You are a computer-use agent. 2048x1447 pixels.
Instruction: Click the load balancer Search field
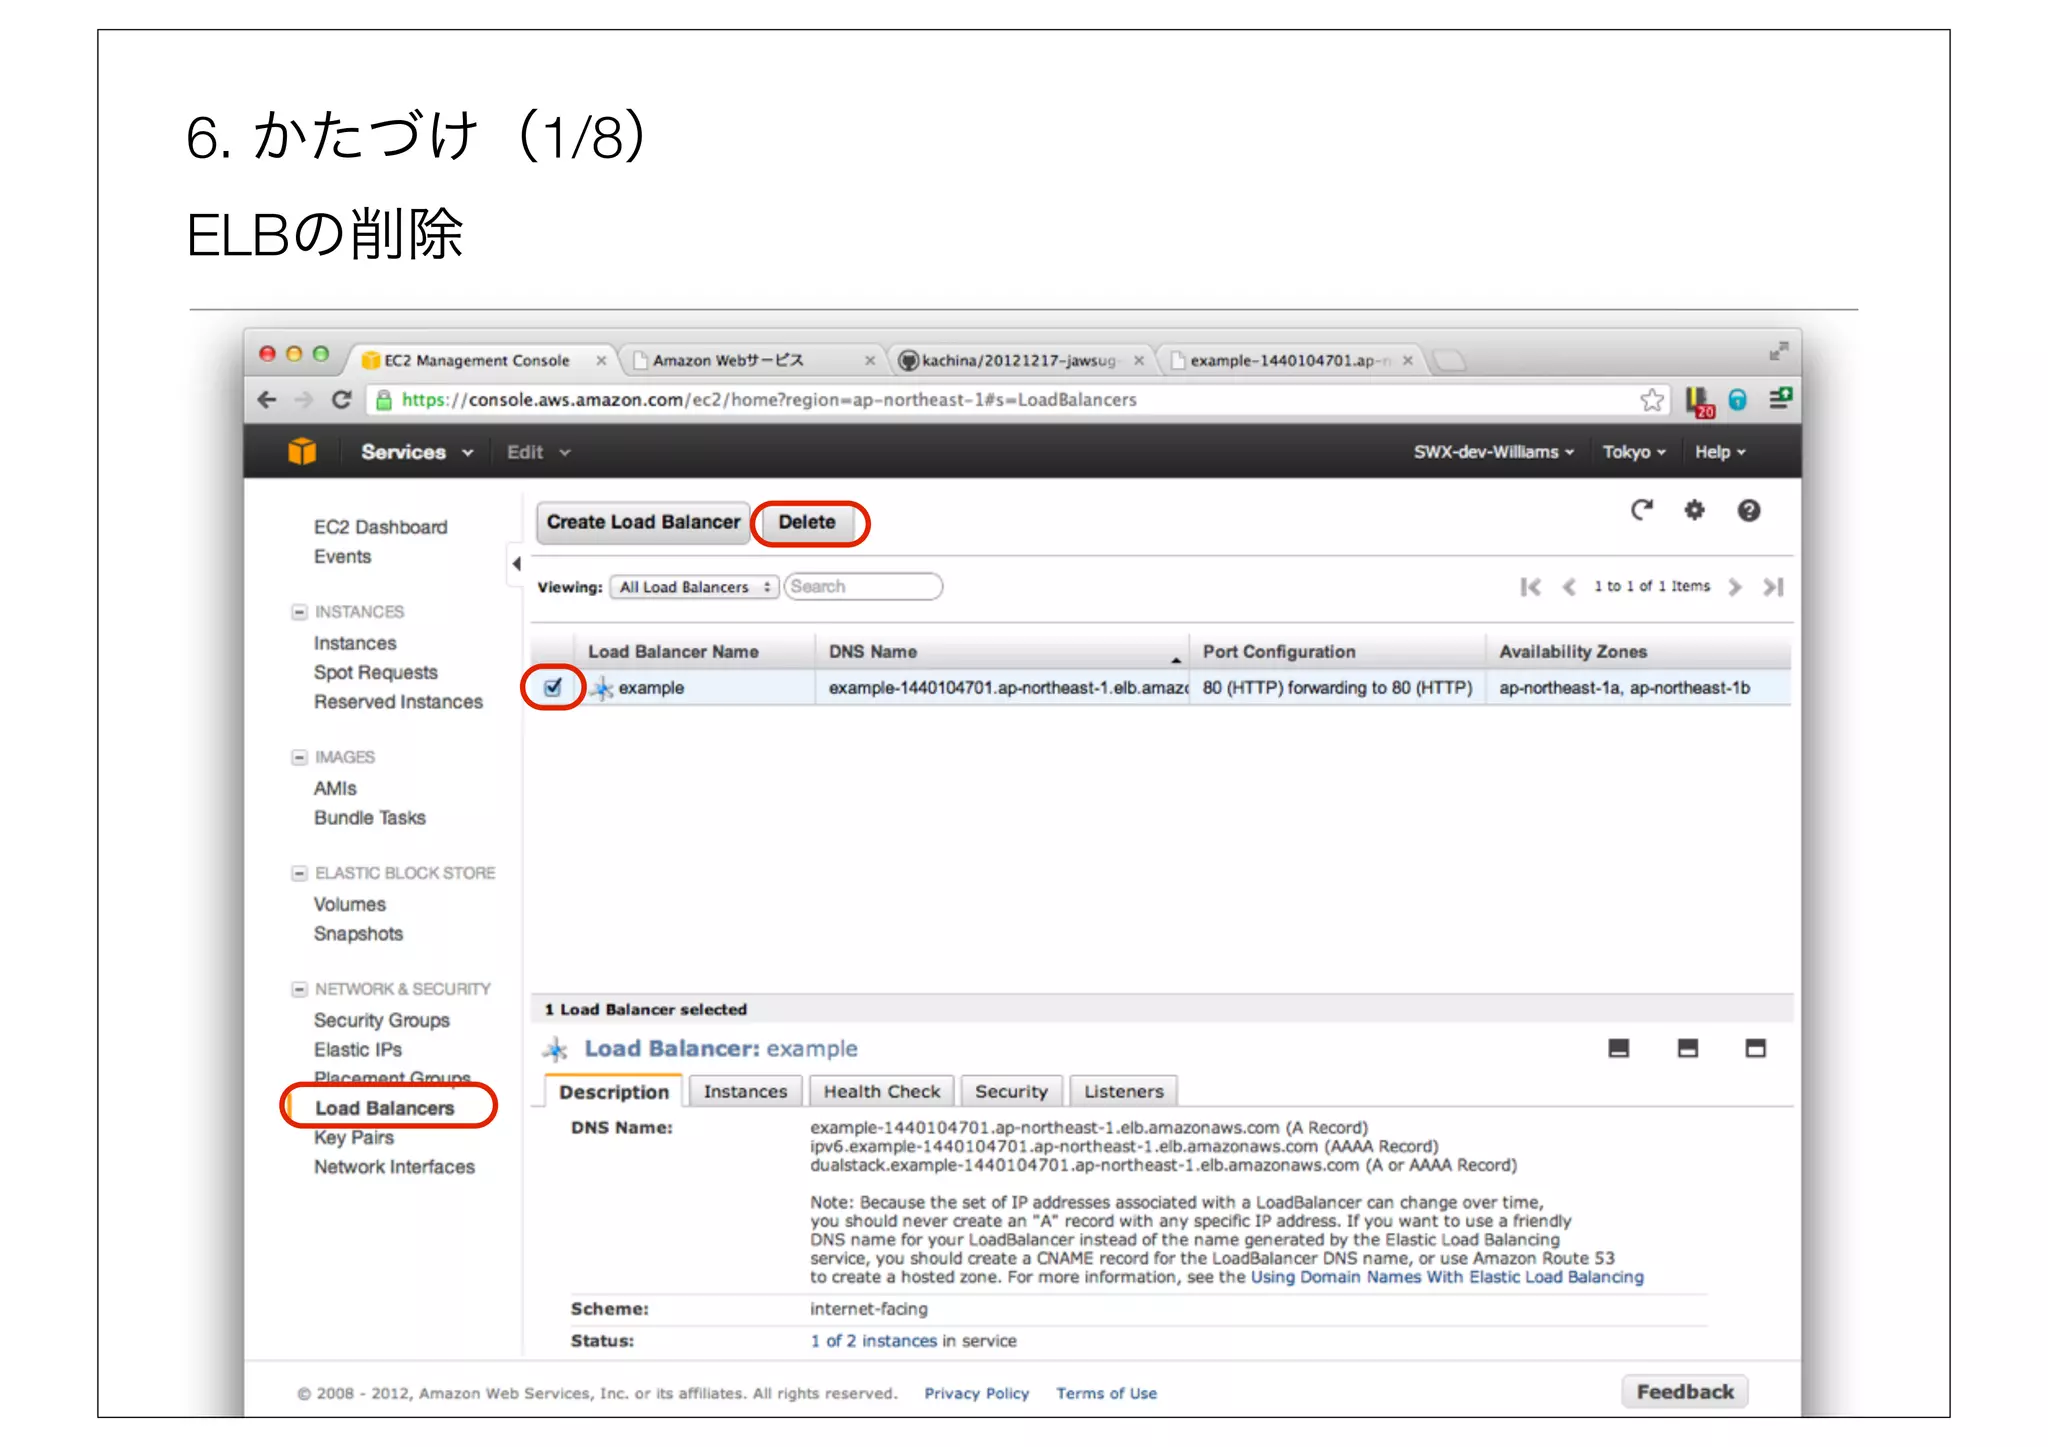click(863, 587)
